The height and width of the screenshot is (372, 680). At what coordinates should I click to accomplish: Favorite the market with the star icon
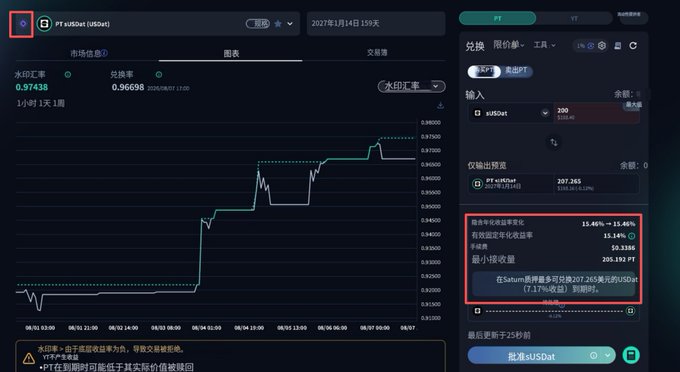point(278,24)
